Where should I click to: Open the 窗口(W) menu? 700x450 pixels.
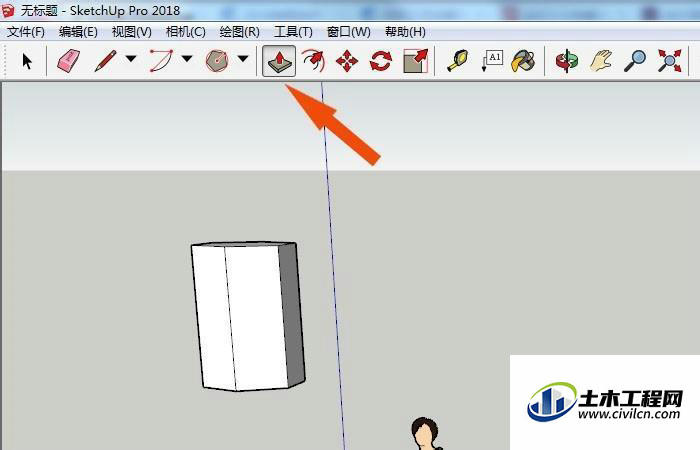click(349, 32)
